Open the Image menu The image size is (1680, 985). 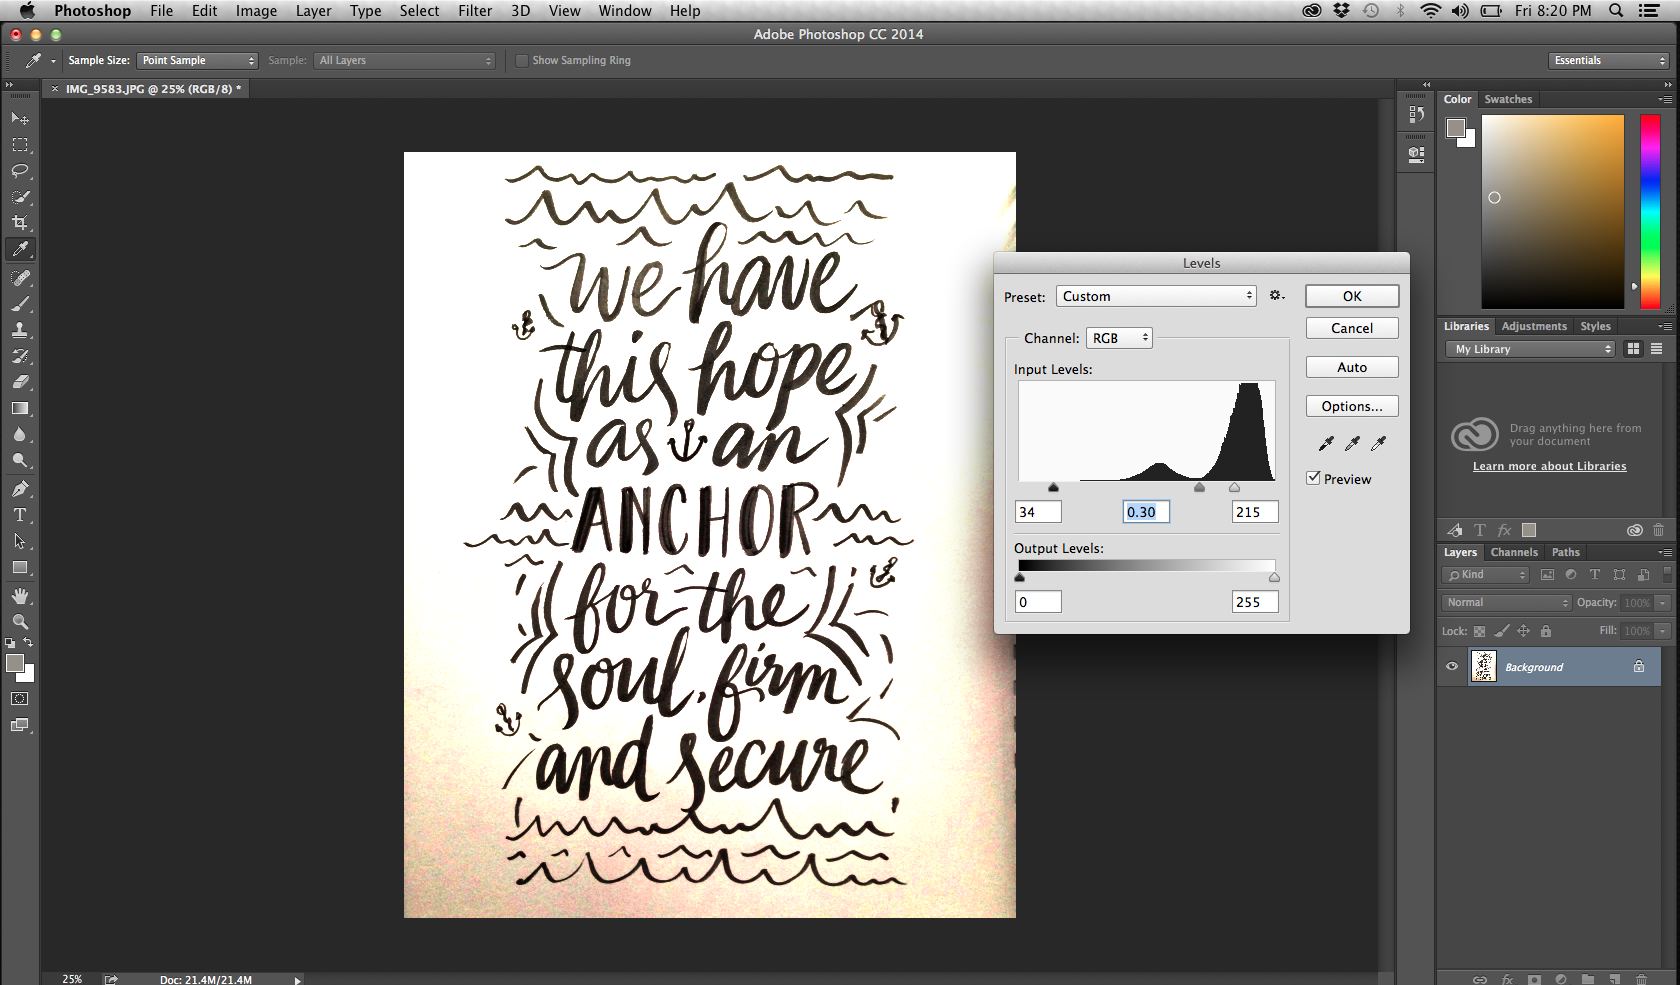[256, 11]
